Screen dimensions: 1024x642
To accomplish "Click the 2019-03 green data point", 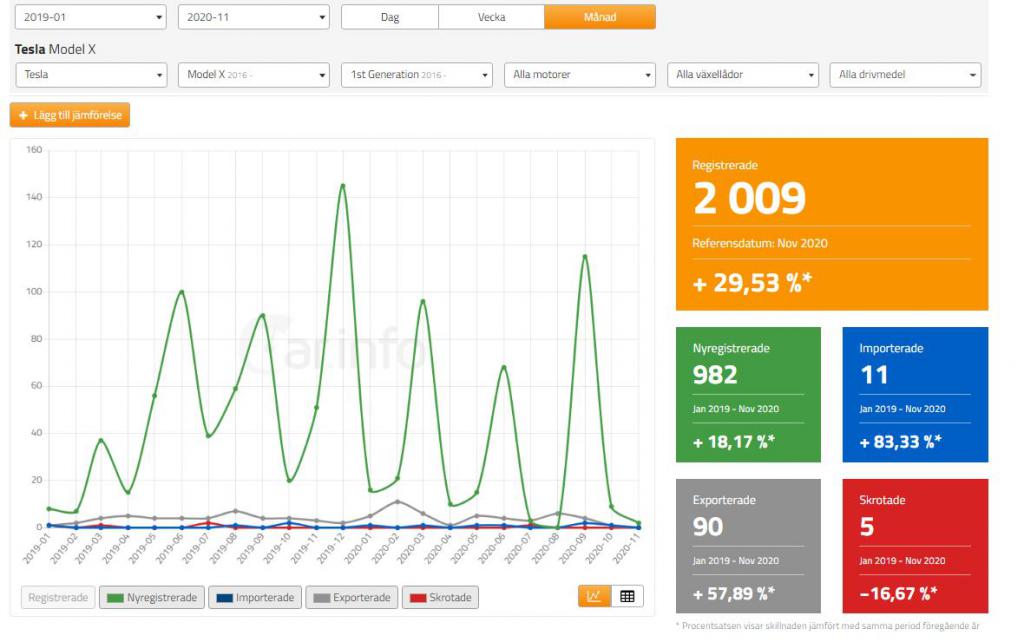I will (x=101, y=440).
